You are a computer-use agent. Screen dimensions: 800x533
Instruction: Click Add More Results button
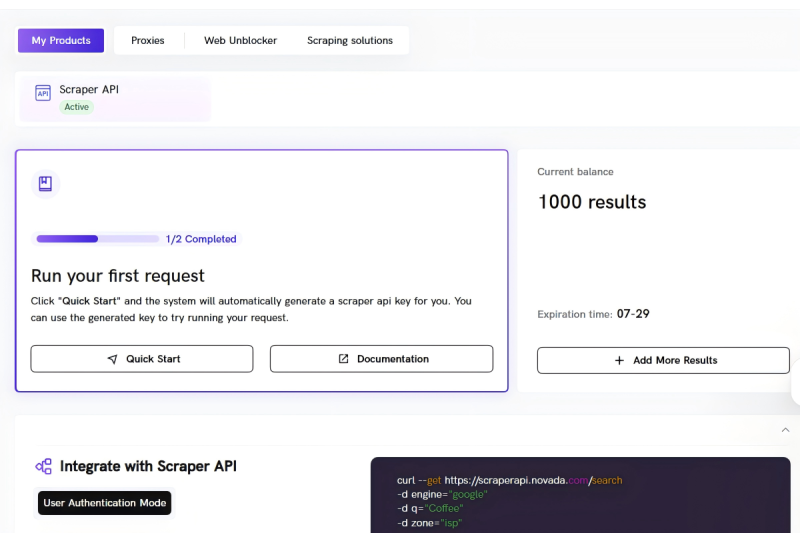tap(663, 360)
